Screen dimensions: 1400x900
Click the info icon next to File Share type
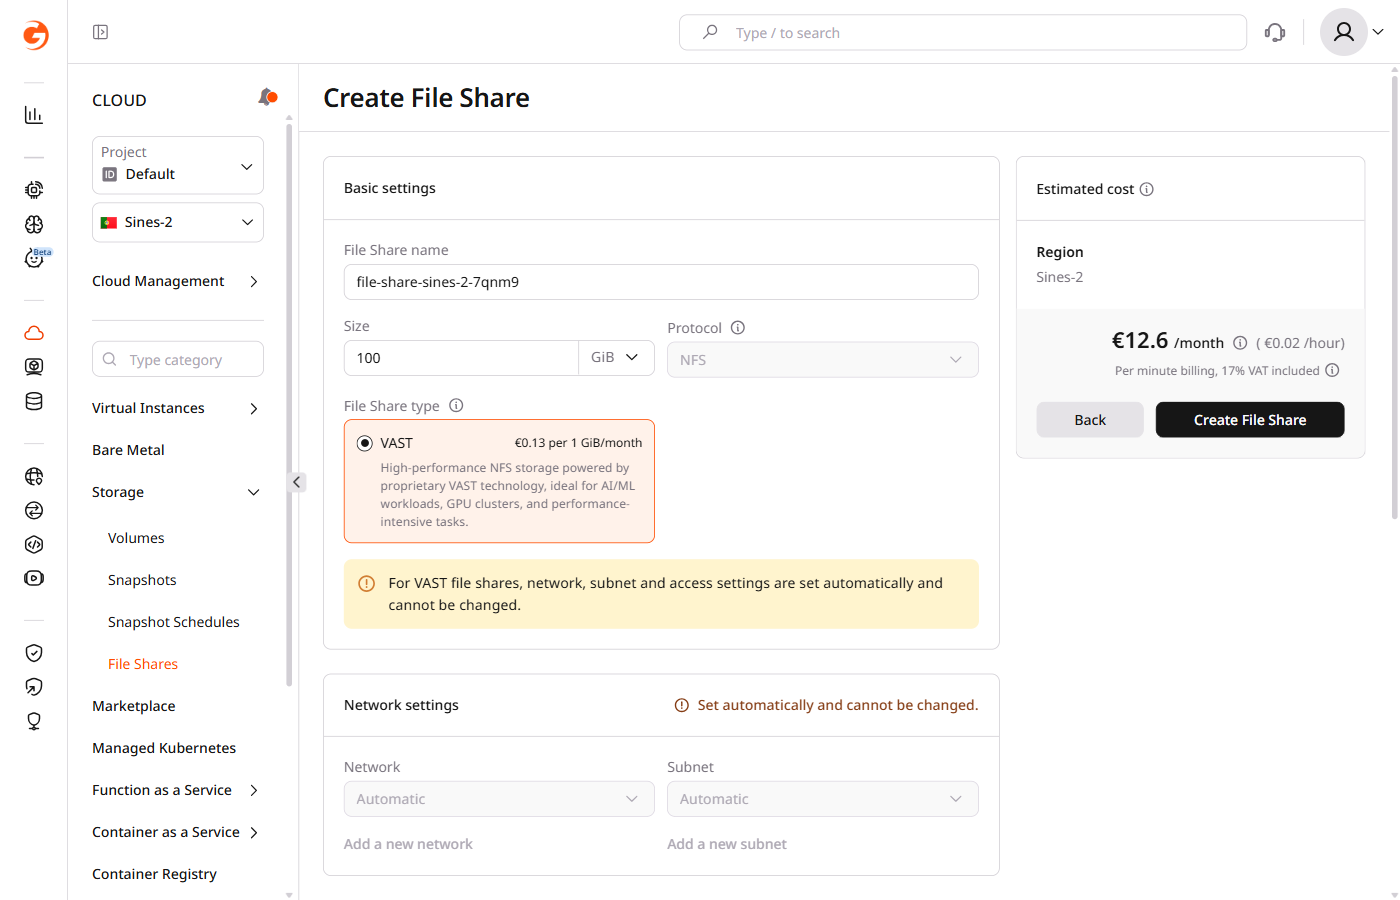coord(456,405)
